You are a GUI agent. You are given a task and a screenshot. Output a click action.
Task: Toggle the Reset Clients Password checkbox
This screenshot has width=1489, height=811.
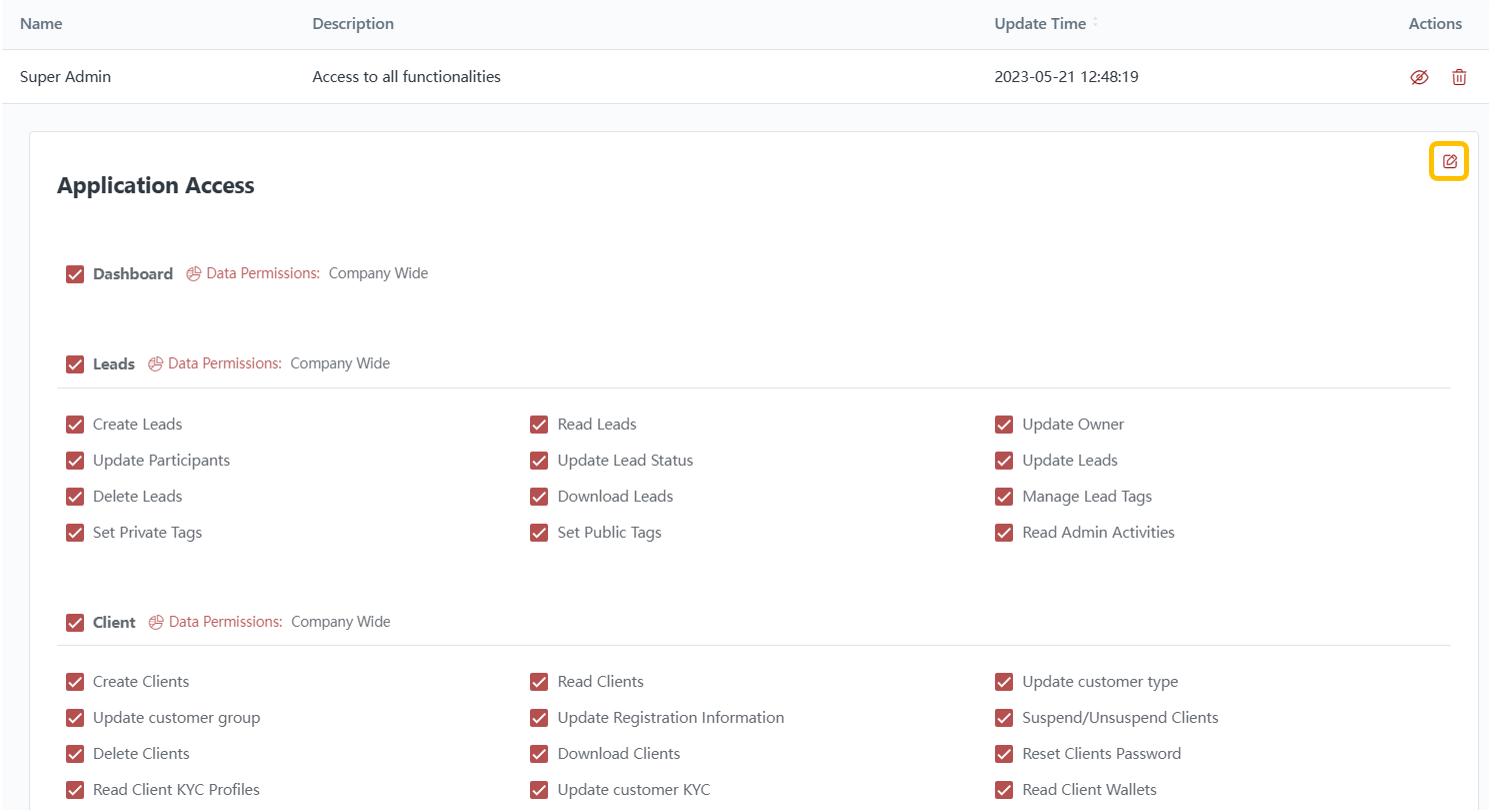[x=1004, y=753]
